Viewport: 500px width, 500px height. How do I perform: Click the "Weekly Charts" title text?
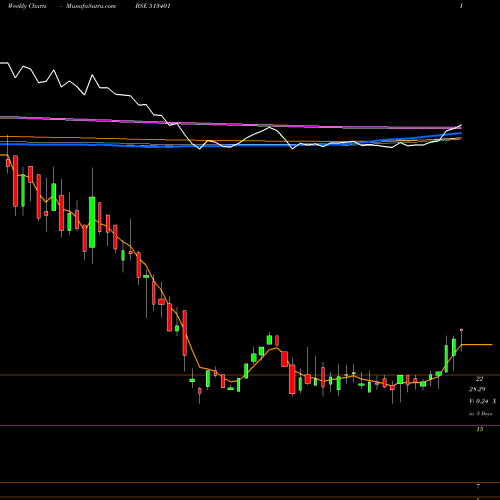coord(27,6)
